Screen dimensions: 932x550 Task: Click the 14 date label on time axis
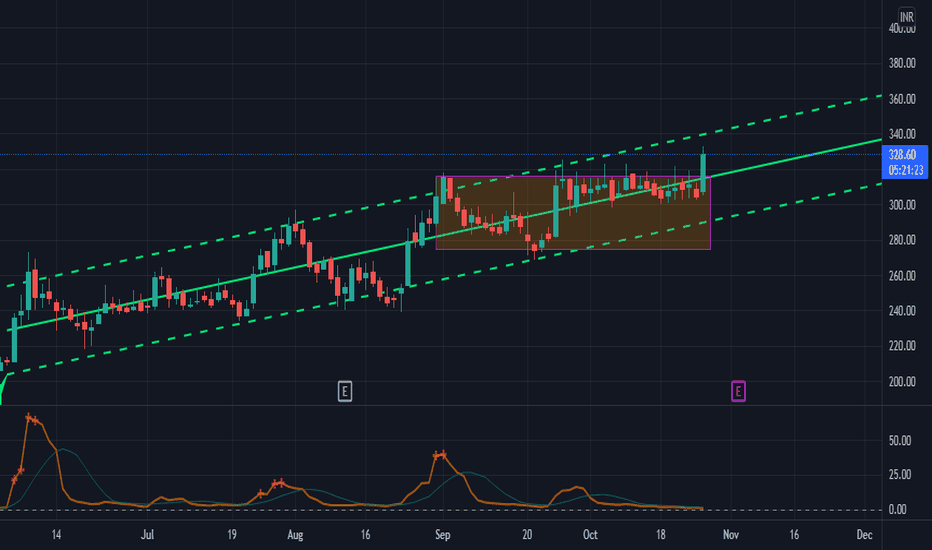[56, 535]
